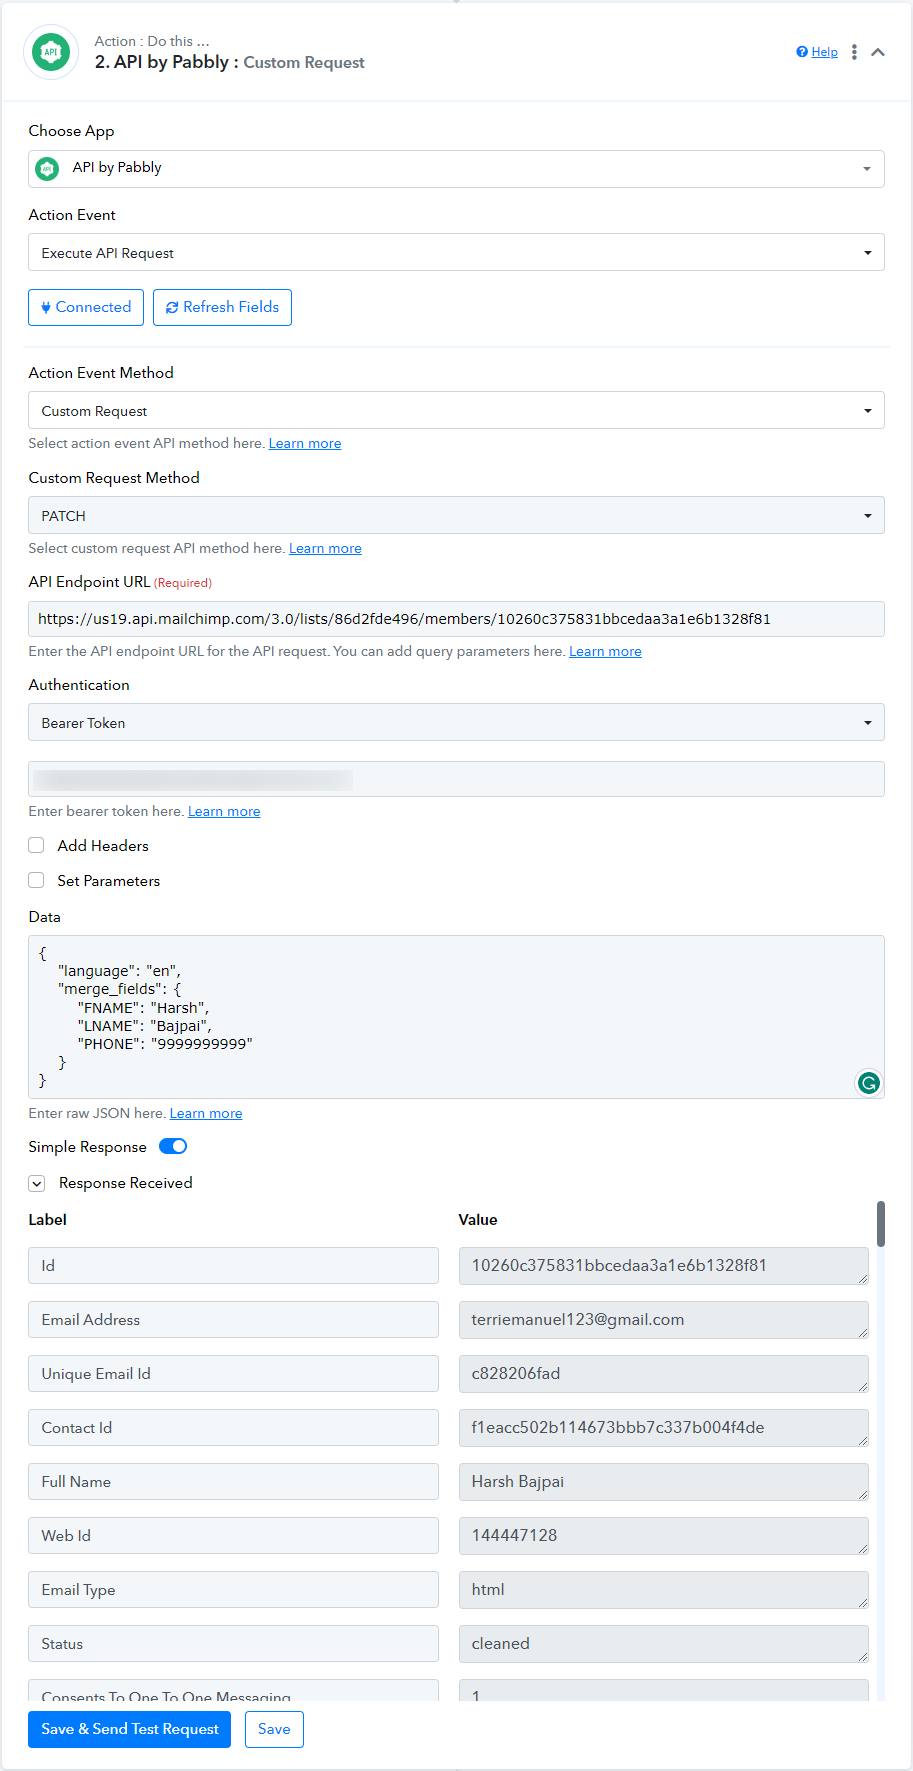
Task: Click Save & Send Test Request
Action: 130,1729
